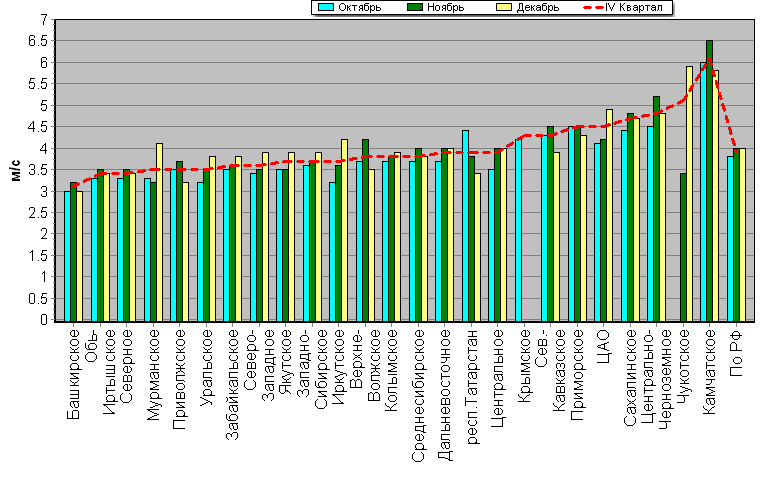
Task: Select the cyan По РФ October bar
Action: [730, 239]
